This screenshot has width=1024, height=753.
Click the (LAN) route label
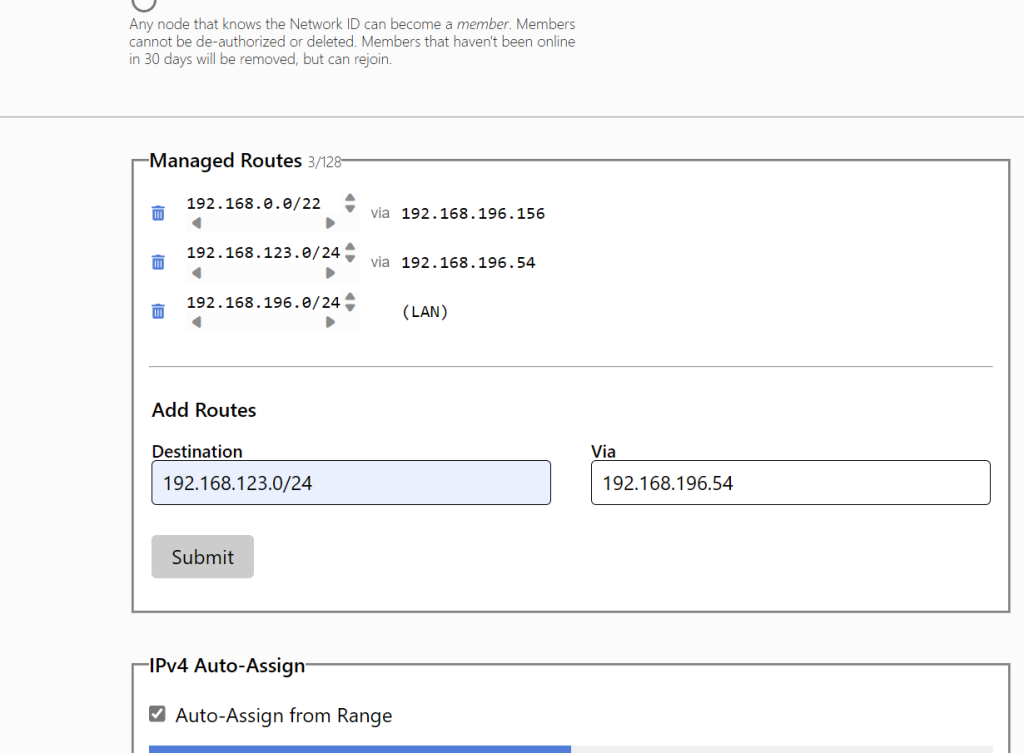pyautogui.click(x=425, y=312)
